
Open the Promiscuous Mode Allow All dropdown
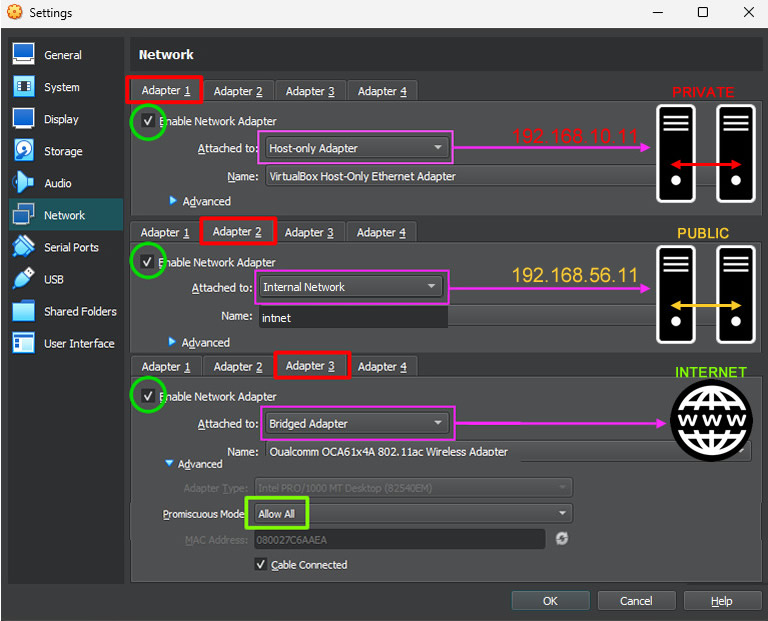coord(413,514)
